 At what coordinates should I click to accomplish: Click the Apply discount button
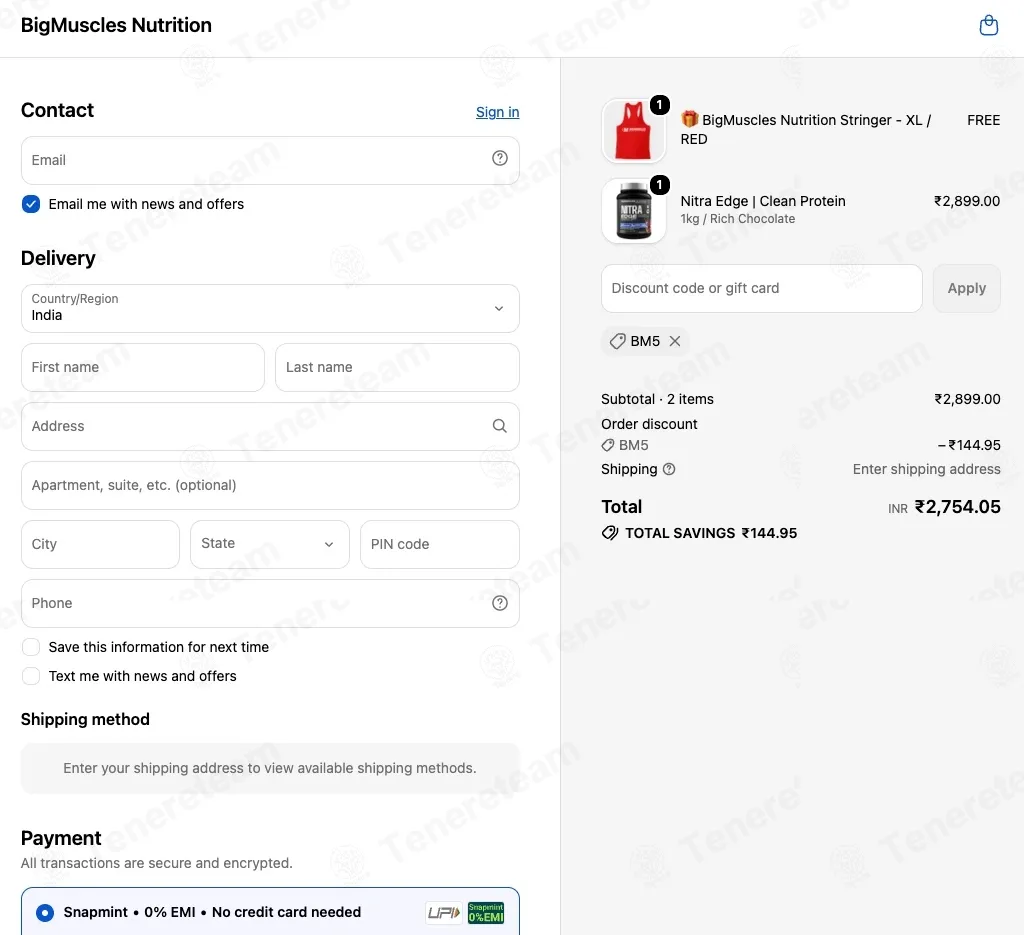[x=967, y=288]
